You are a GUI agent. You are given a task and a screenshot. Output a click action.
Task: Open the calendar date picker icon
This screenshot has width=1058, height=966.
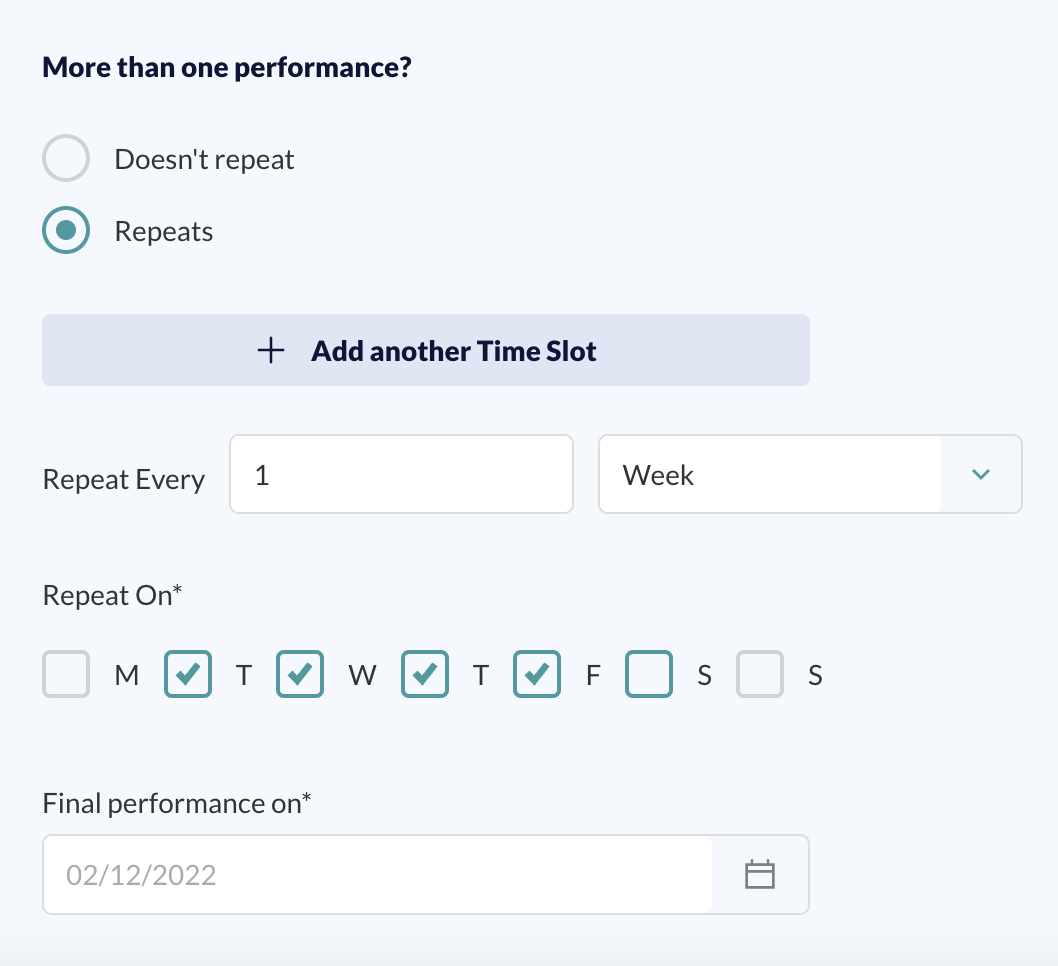[760, 874]
